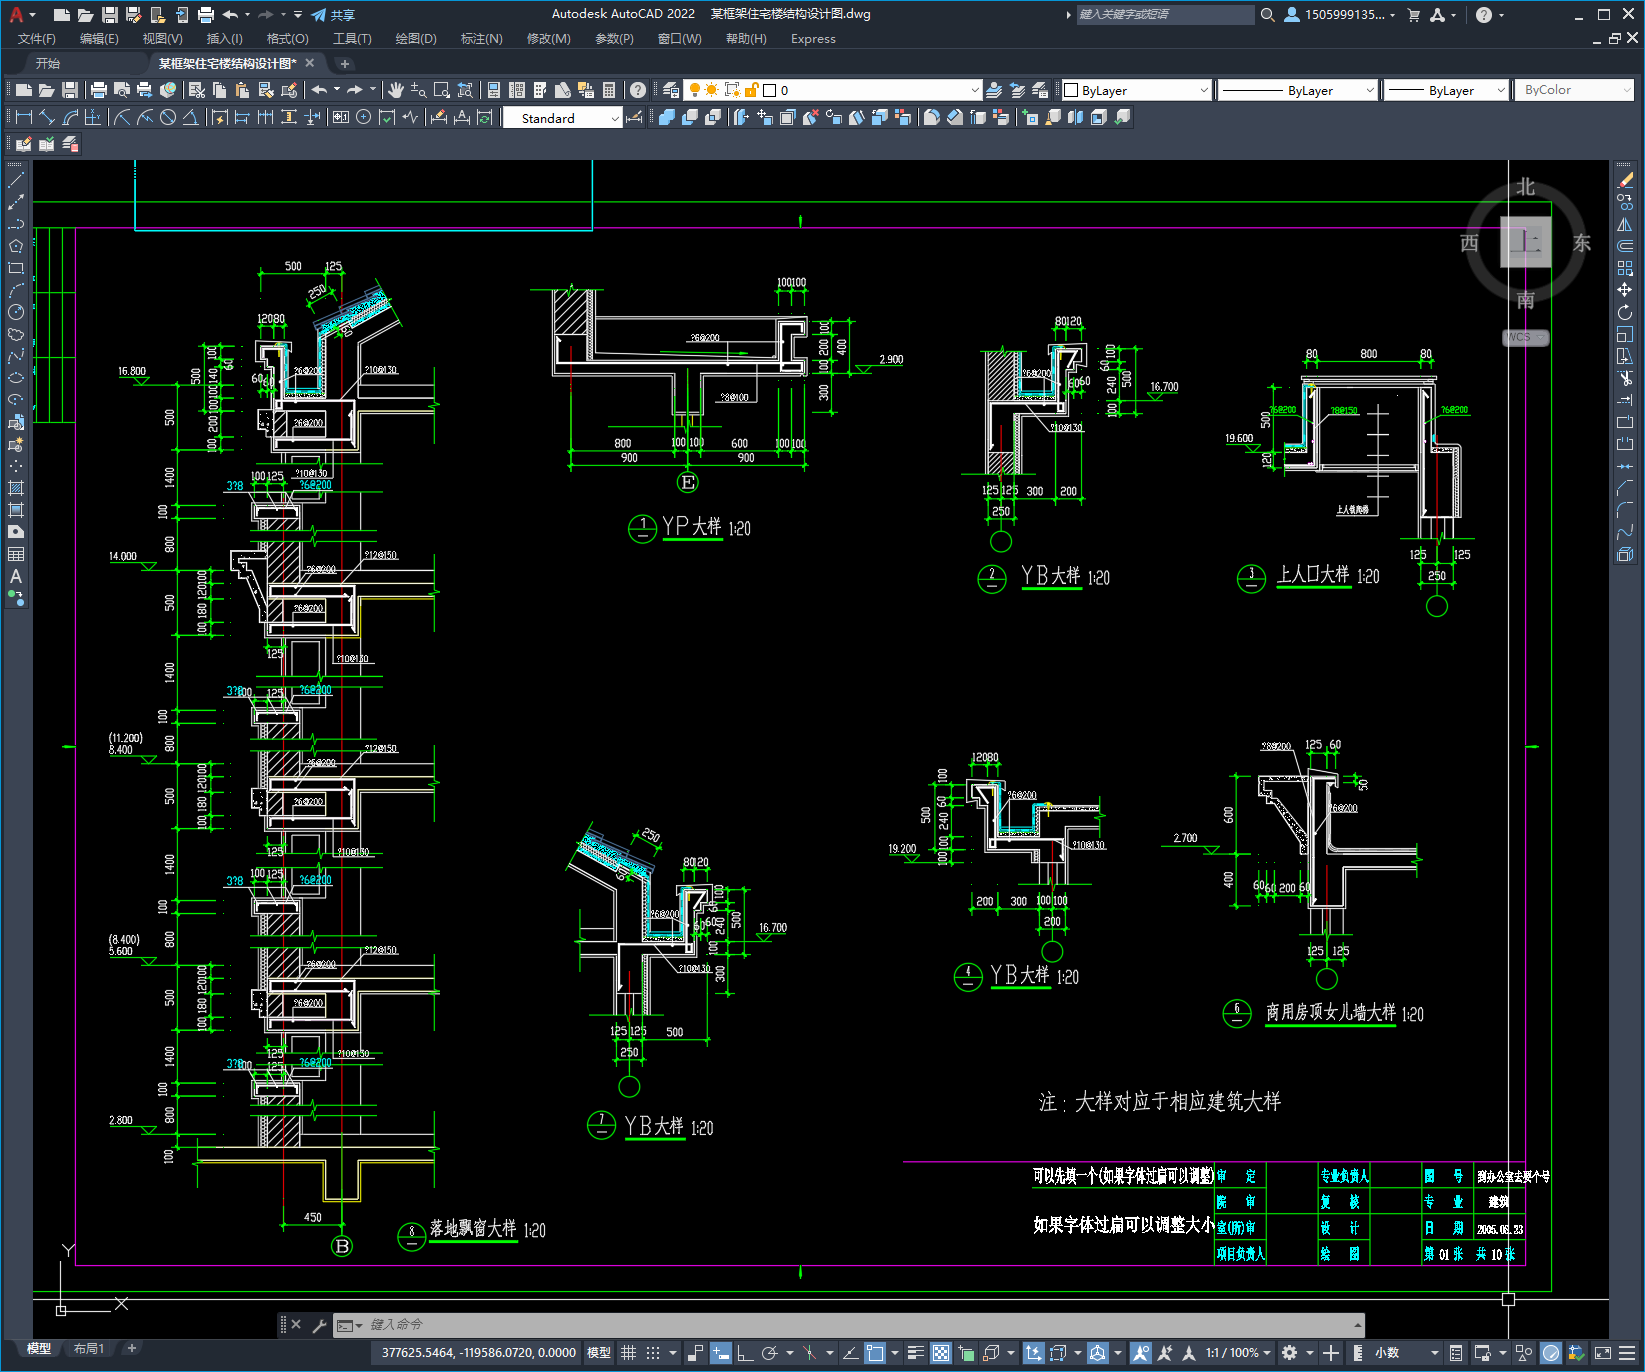The image size is (1645, 1372).
Task: Click the white layer 0 color swatch
Action: (x=769, y=90)
